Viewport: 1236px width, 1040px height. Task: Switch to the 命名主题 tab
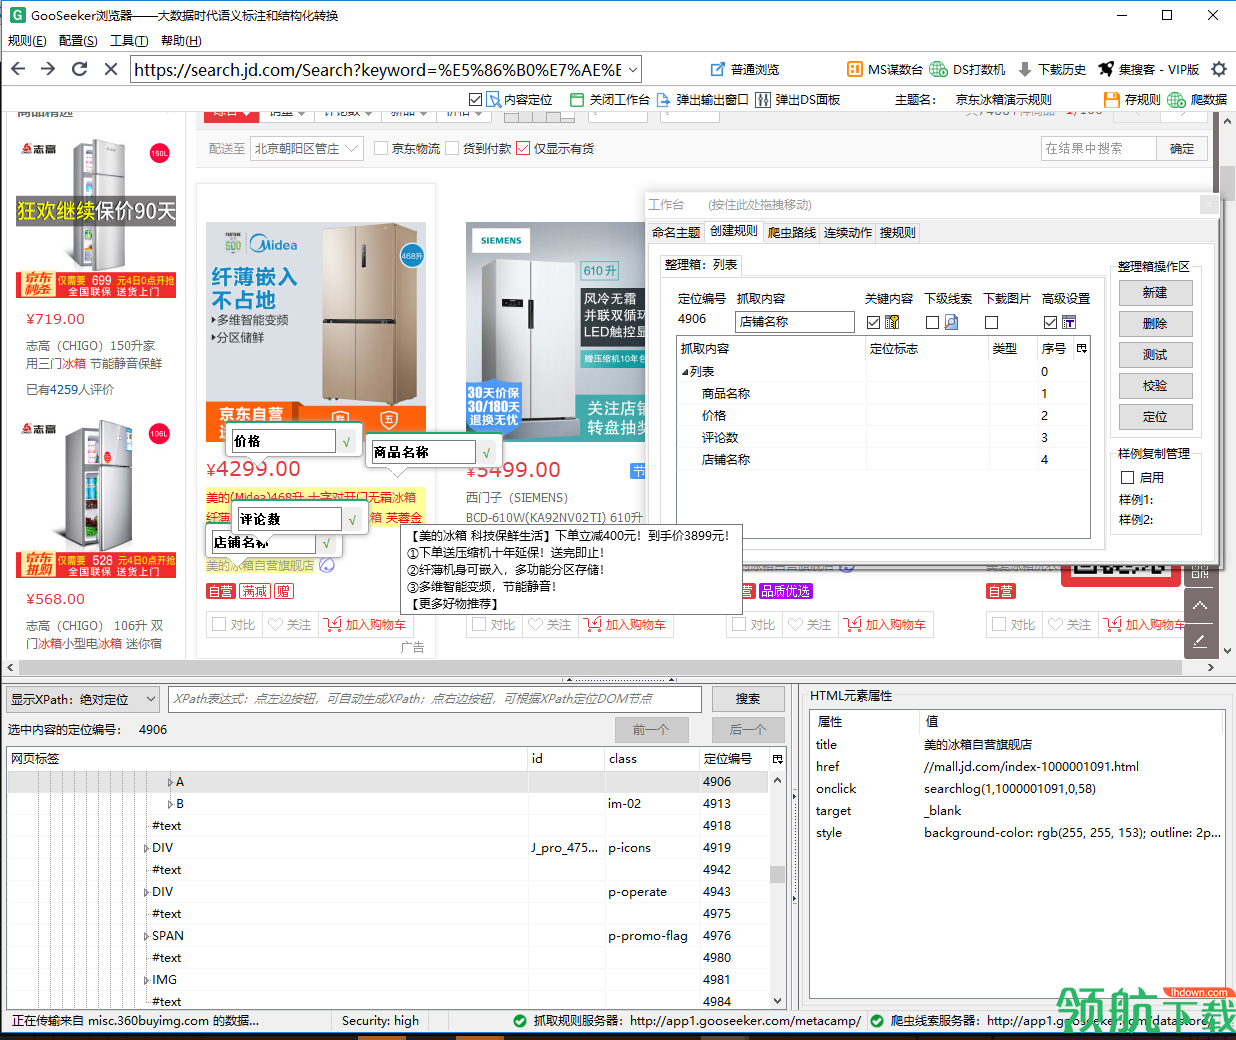pos(676,232)
